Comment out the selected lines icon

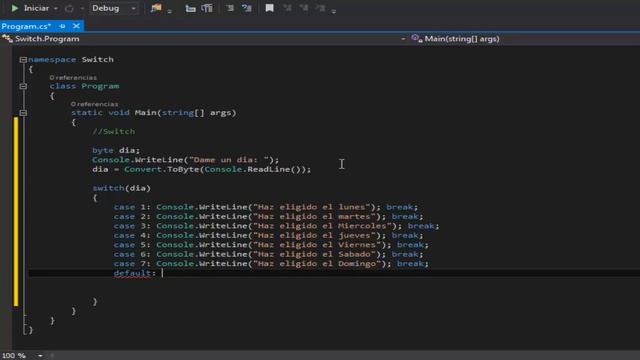pyautogui.click(x=230, y=8)
